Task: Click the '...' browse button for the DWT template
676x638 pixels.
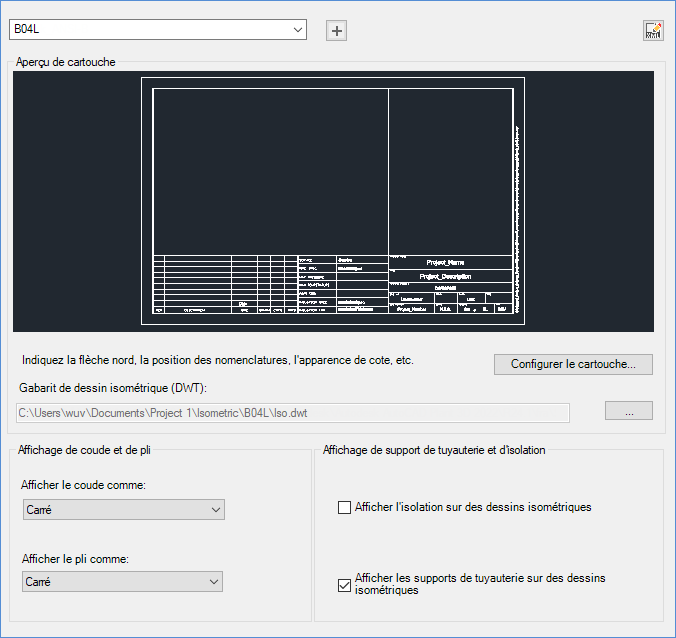Action: coord(629,410)
